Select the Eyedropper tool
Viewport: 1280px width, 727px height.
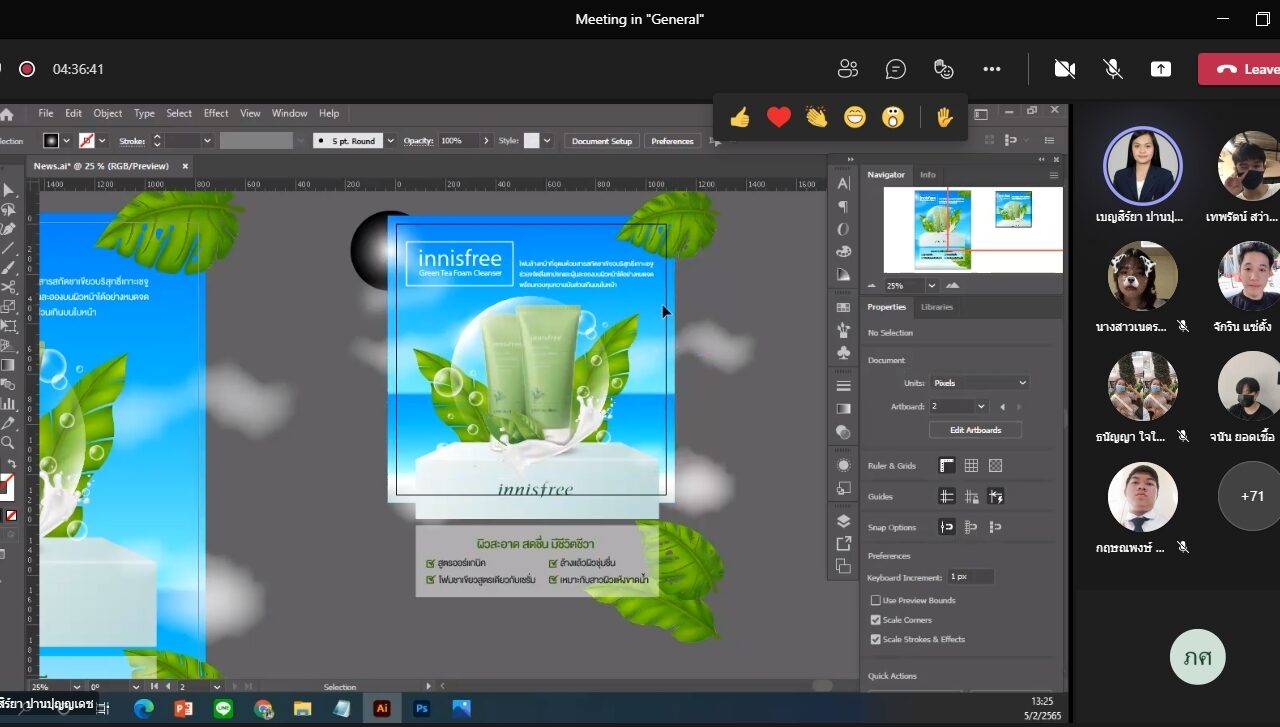(x=8, y=423)
